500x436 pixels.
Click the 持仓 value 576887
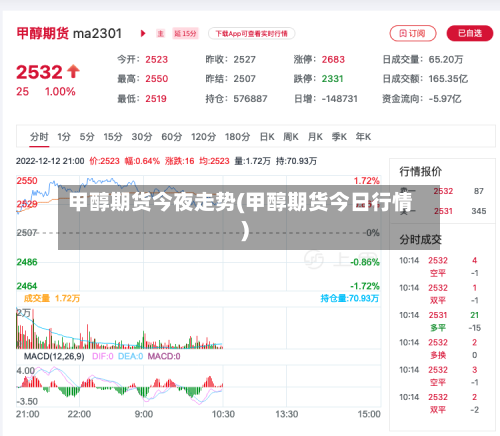pos(250,99)
